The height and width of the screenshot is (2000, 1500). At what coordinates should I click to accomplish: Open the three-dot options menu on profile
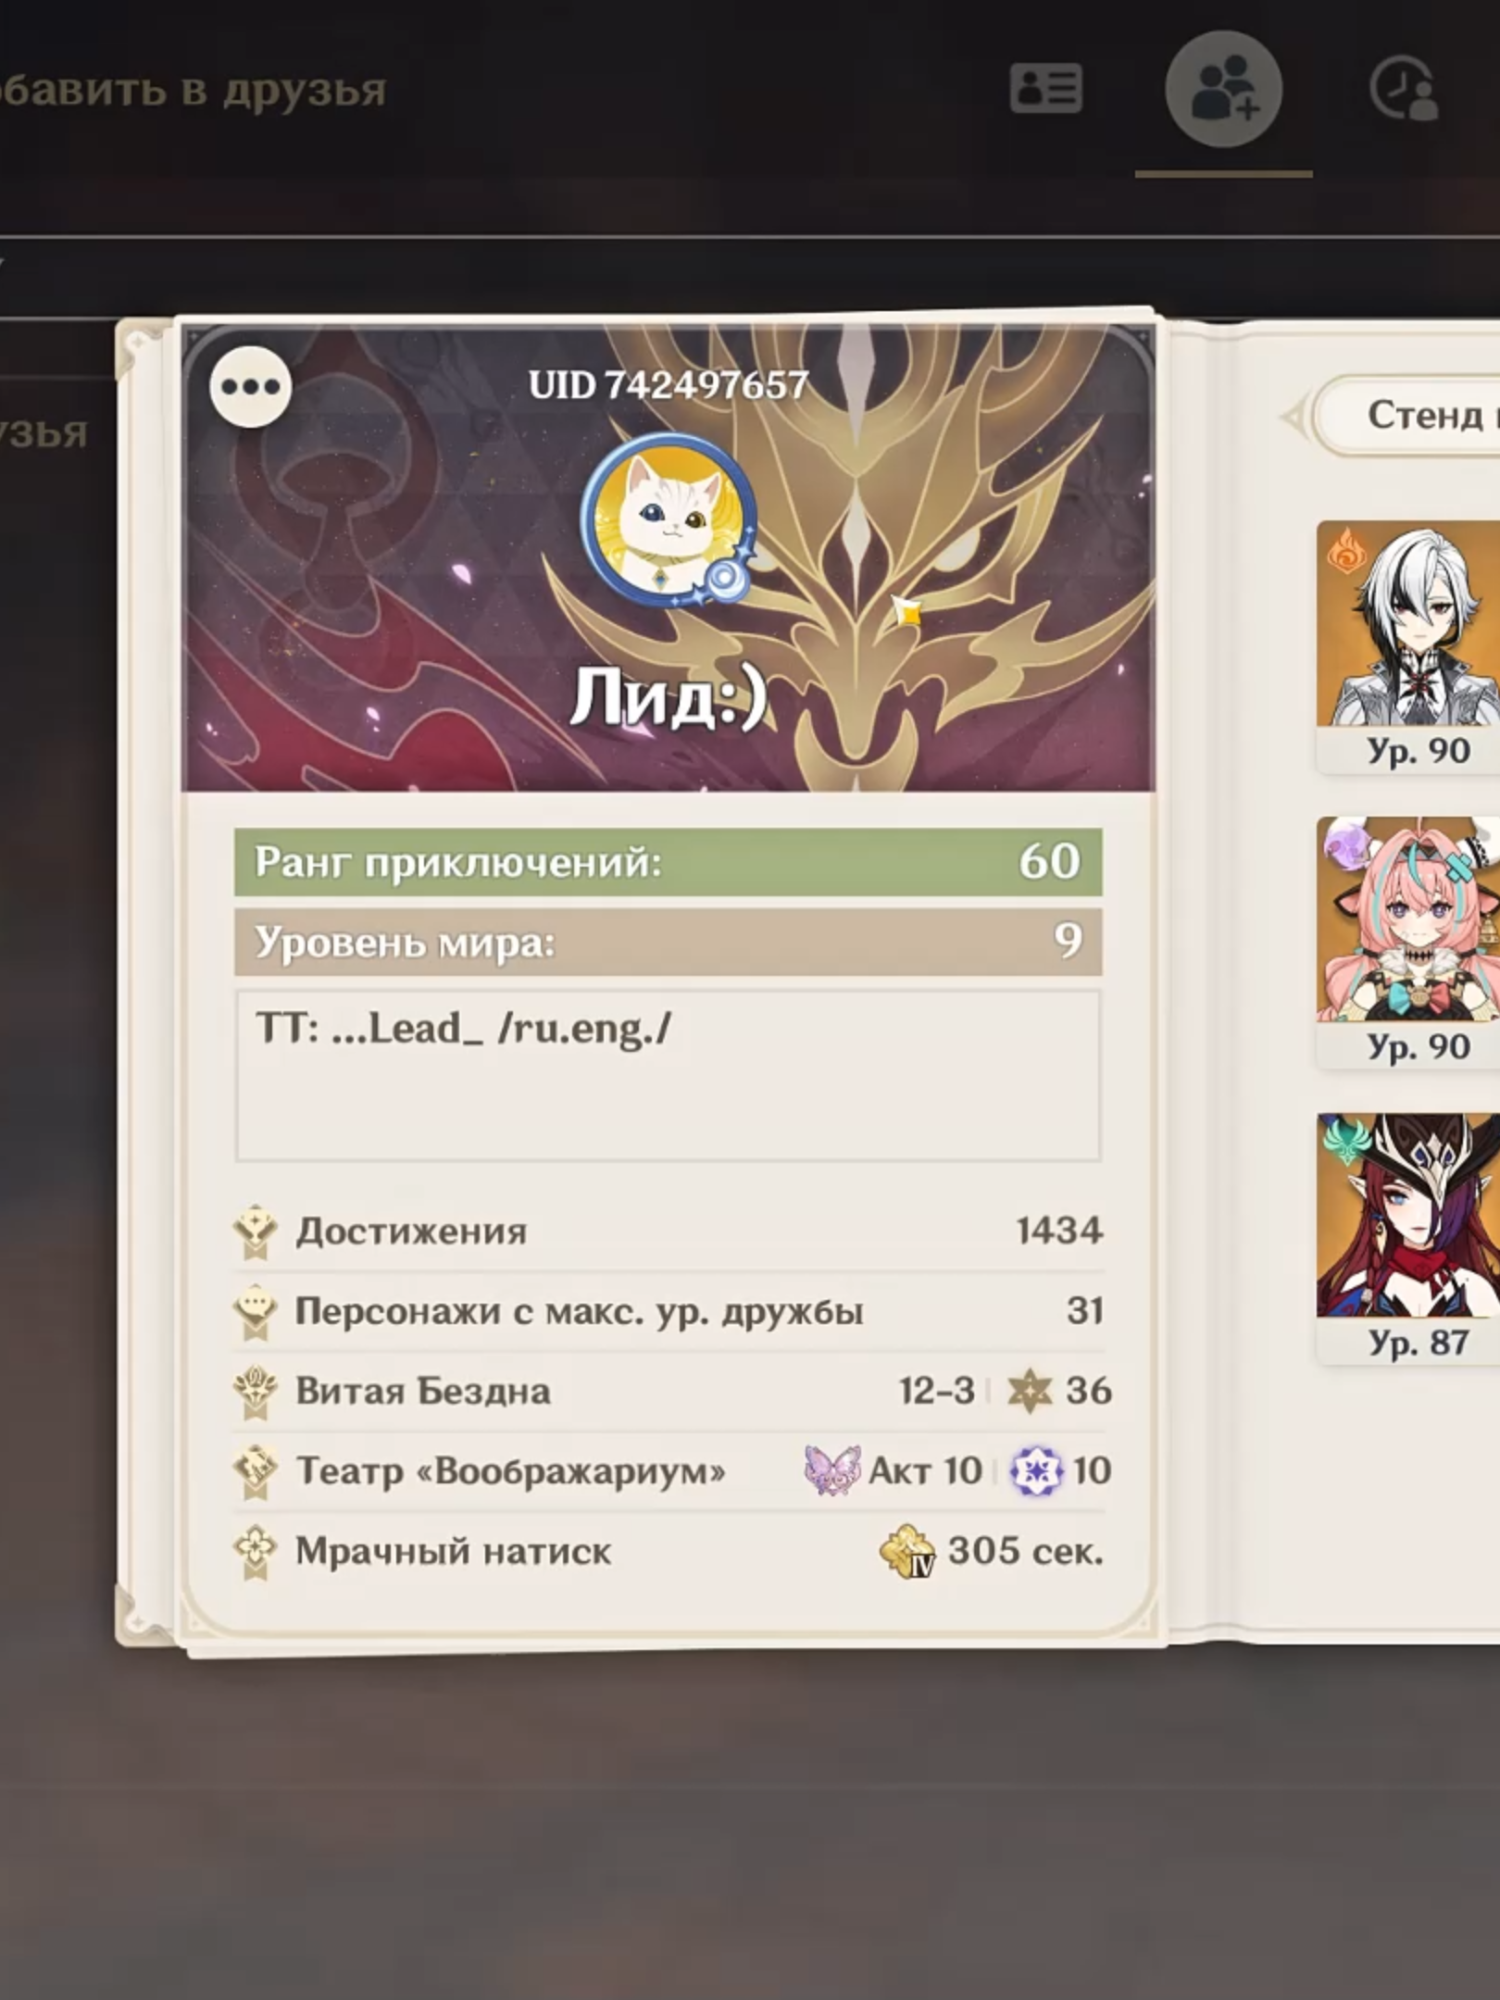(x=251, y=387)
